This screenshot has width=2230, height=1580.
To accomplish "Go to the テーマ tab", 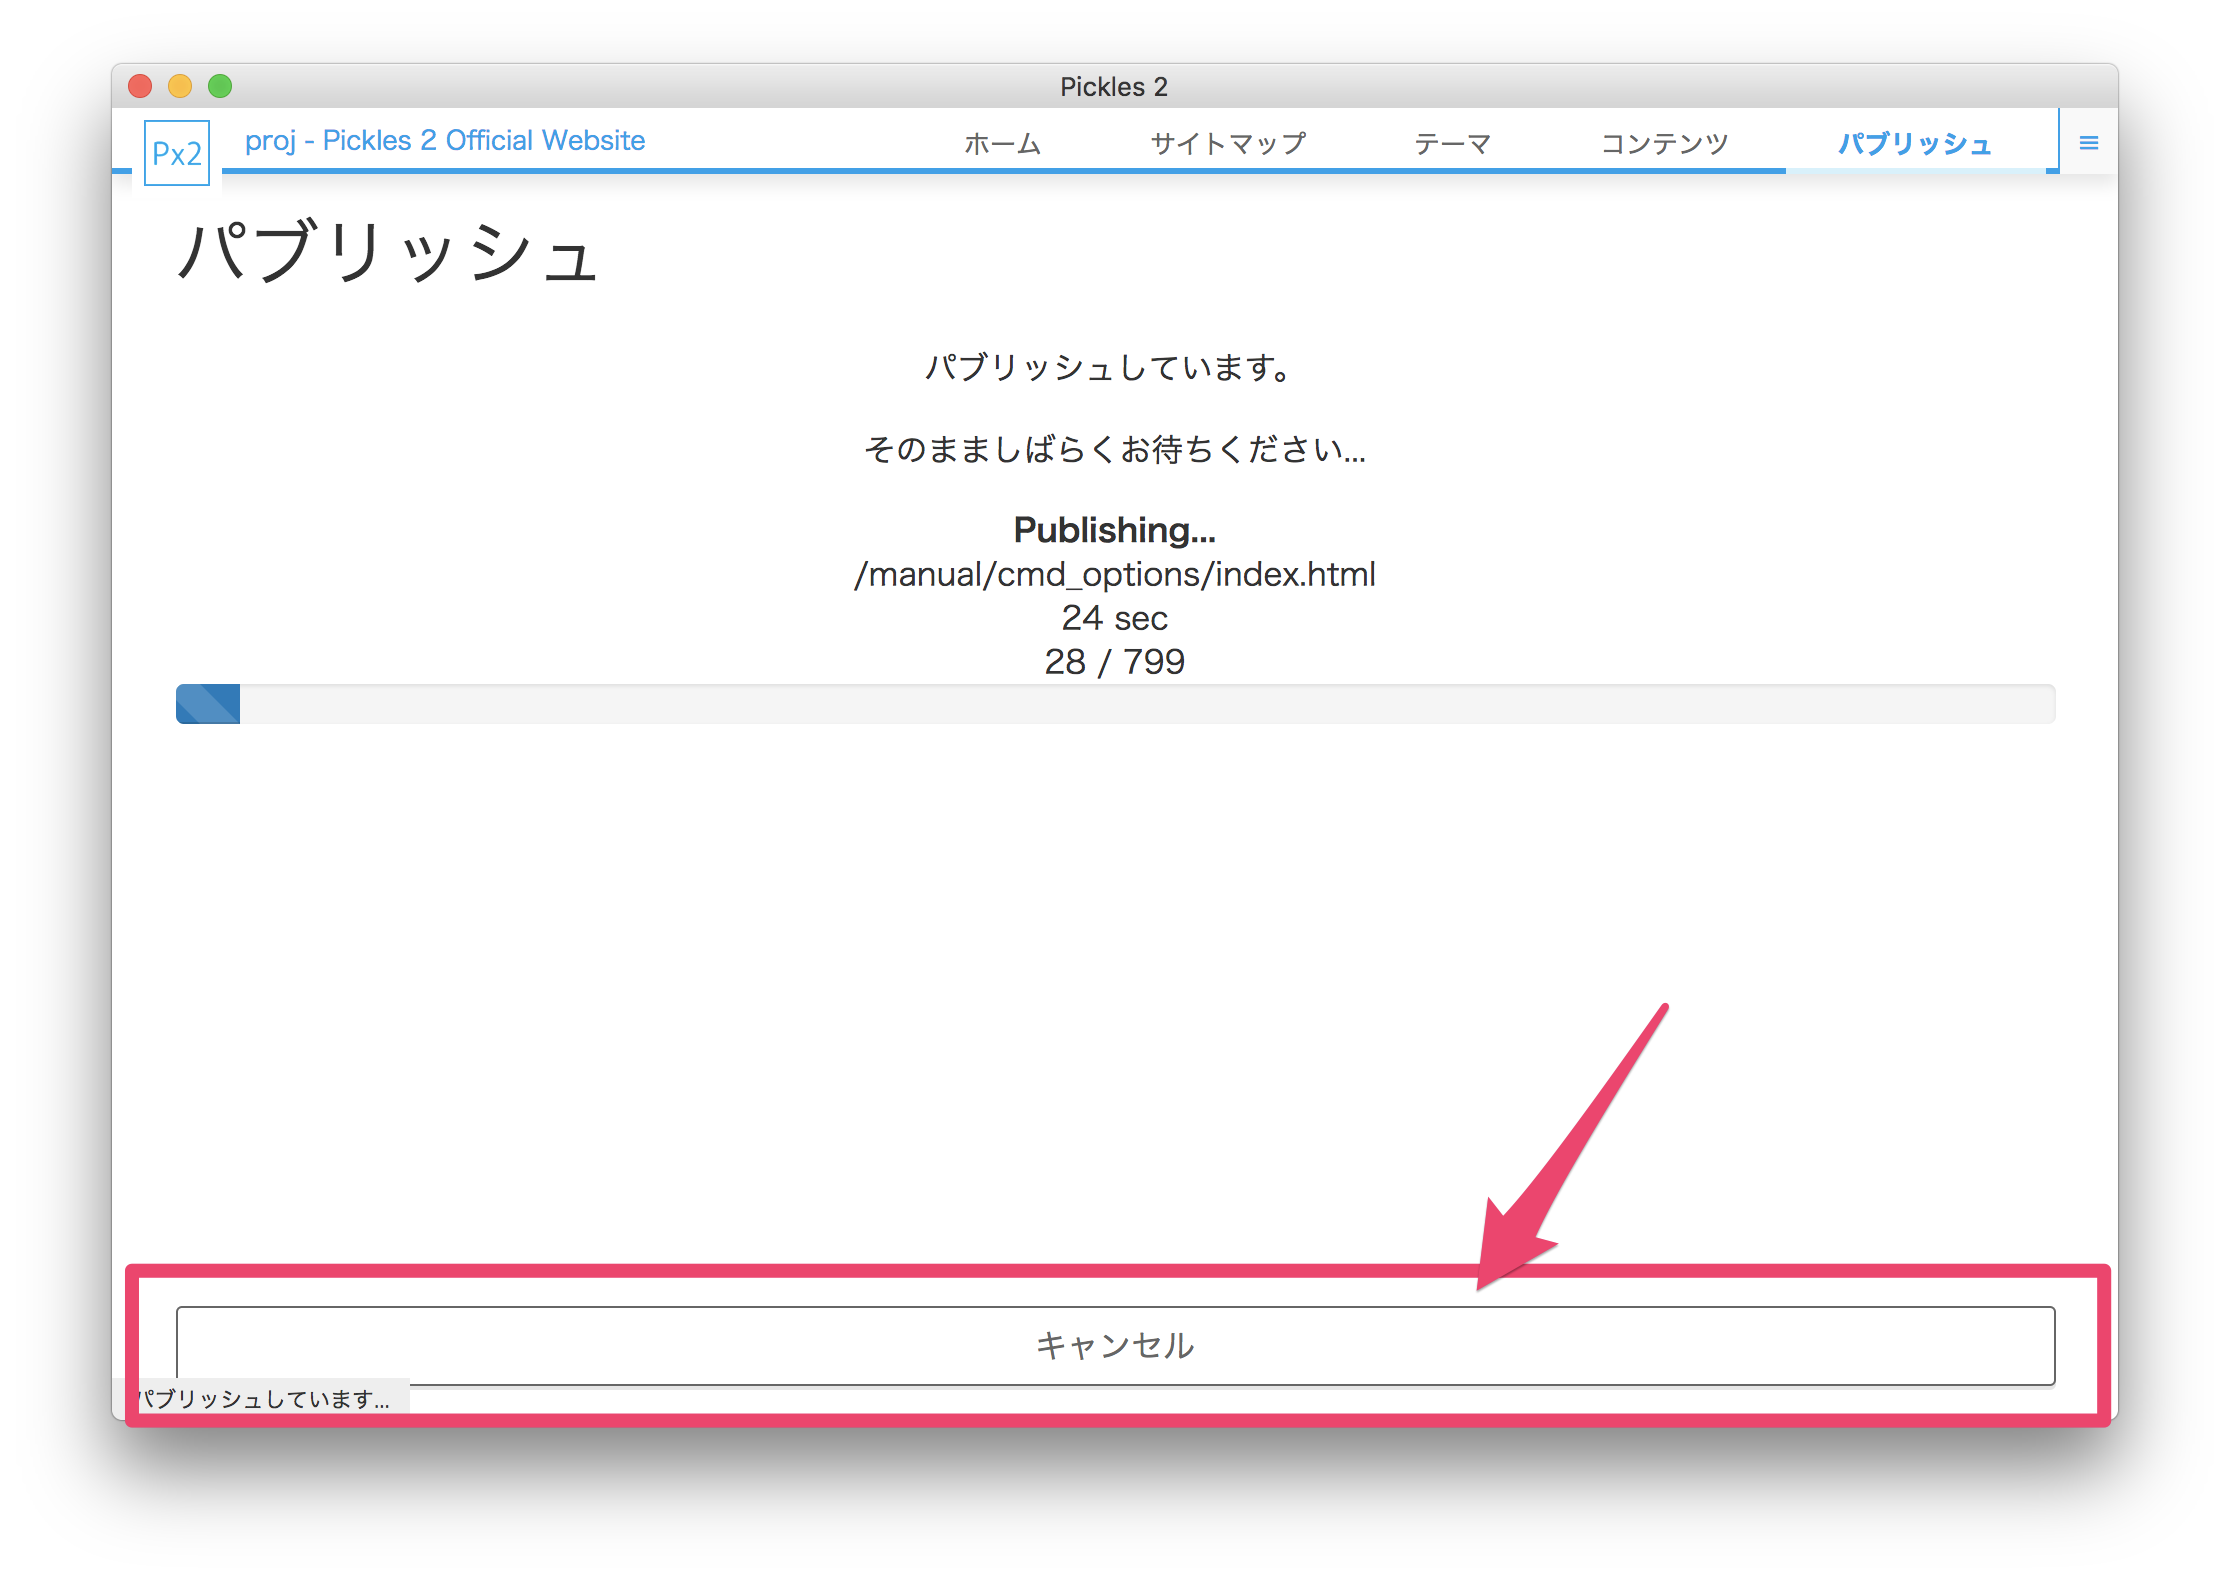I will coord(1452,144).
